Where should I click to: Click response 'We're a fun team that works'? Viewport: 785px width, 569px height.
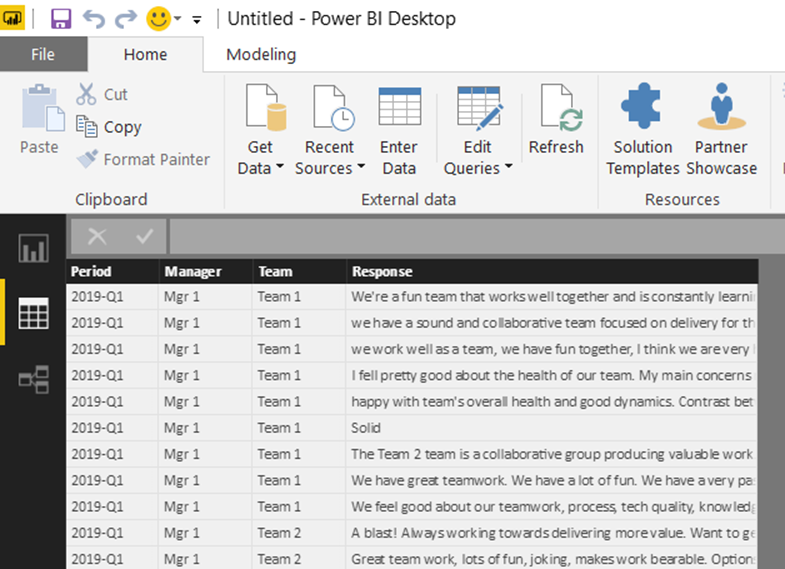pos(551,297)
